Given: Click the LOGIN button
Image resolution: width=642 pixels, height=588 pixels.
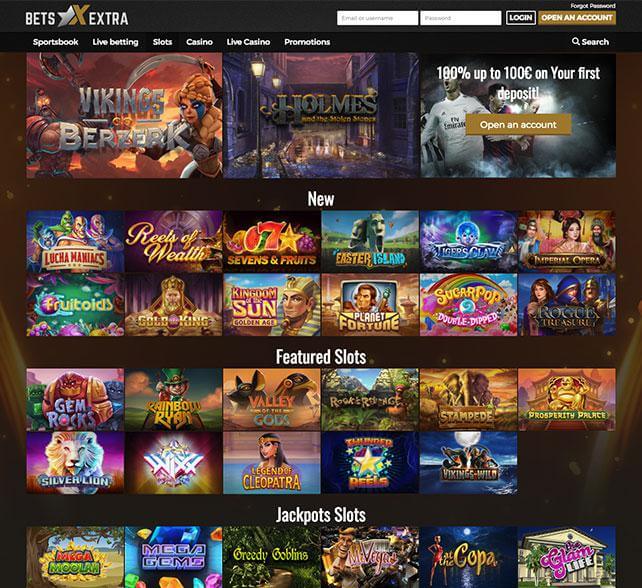Looking at the screenshot, I should click(x=520, y=18).
